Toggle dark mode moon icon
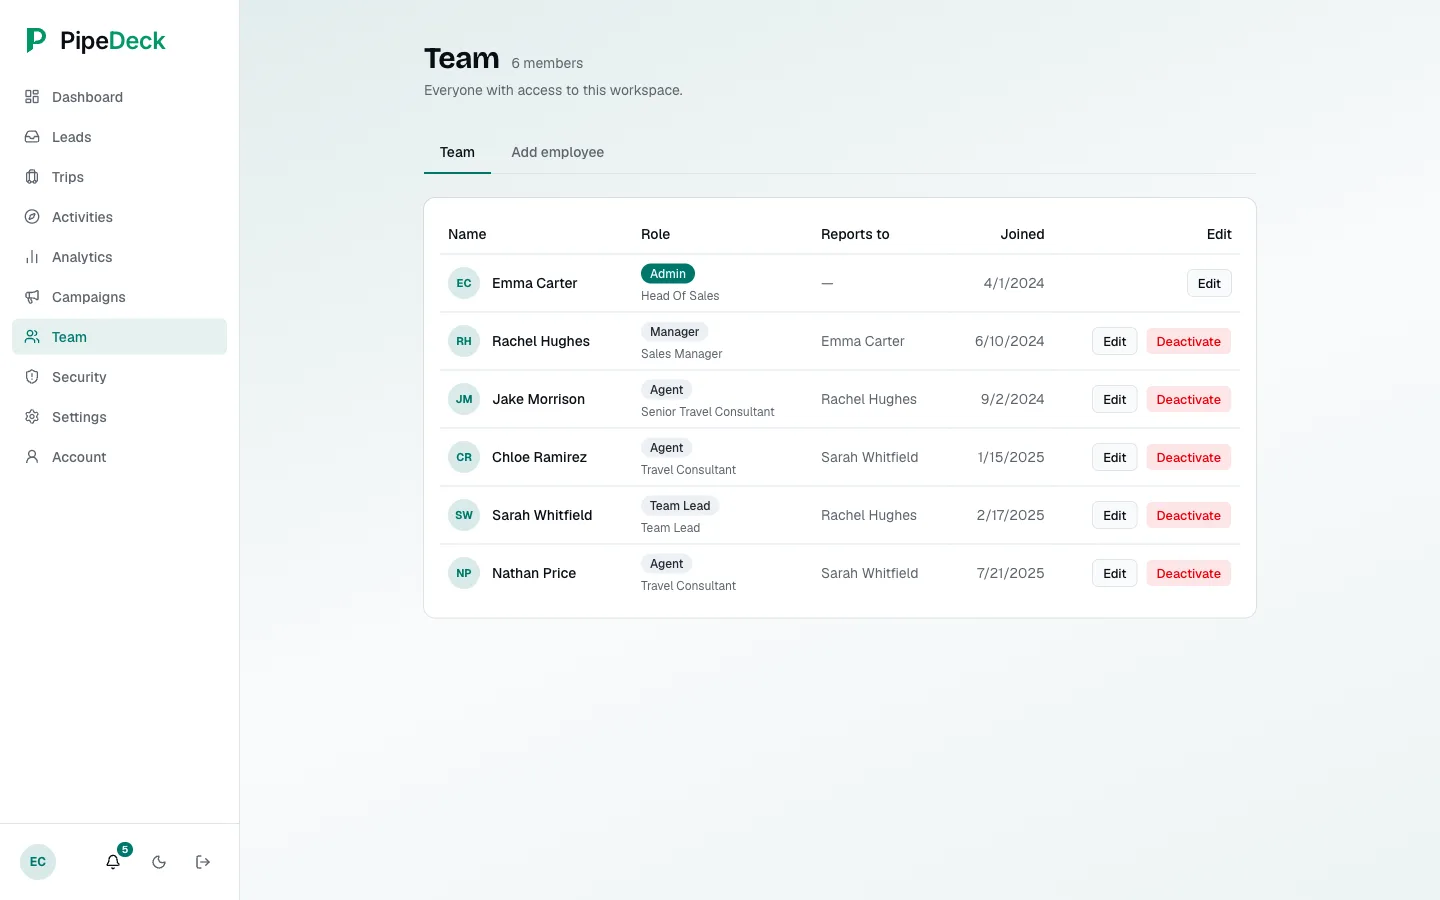This screenshot has width=1440, height=900. coord(159,862)
